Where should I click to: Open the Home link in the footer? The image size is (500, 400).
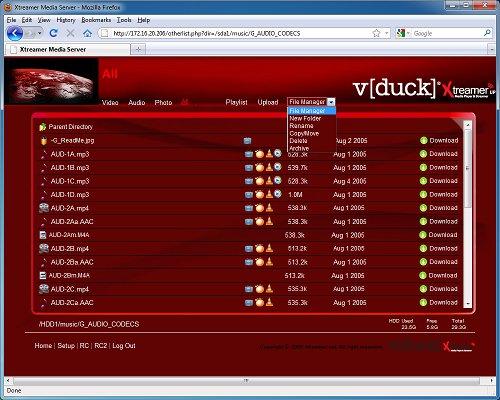click(43, 346)
